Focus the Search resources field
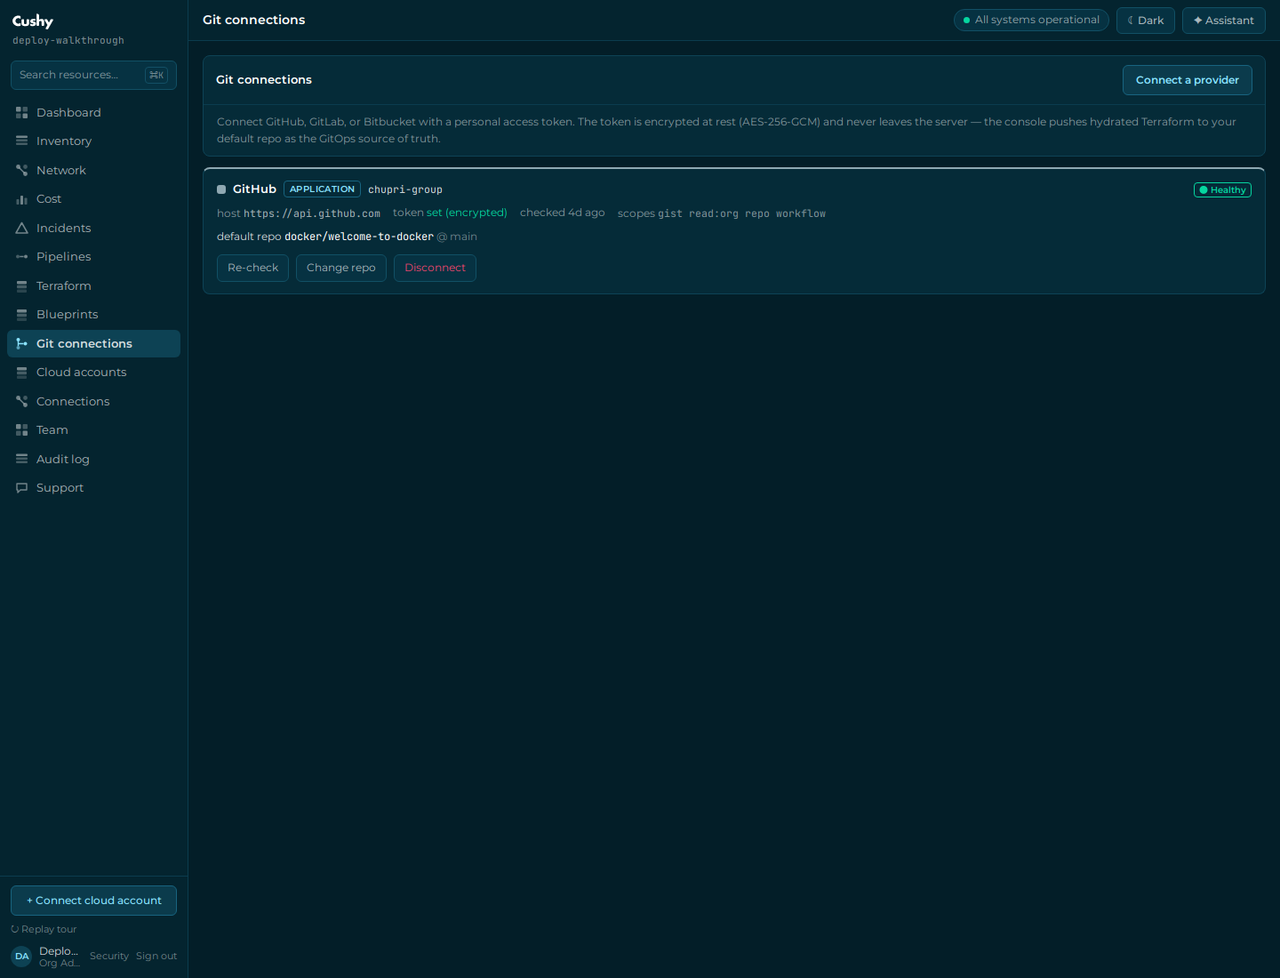The image size is (1280, 978). coord(94,75)
